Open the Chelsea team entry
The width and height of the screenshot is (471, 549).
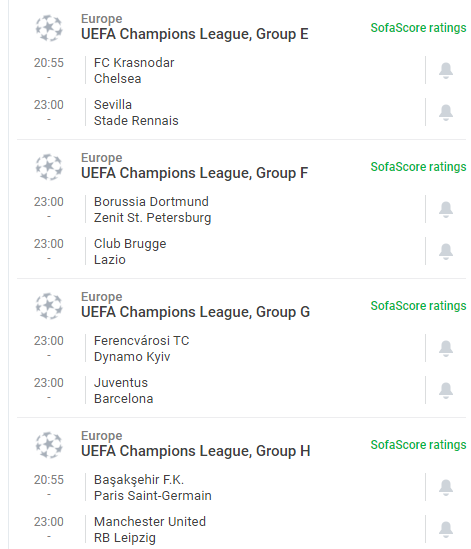(118, 79)
